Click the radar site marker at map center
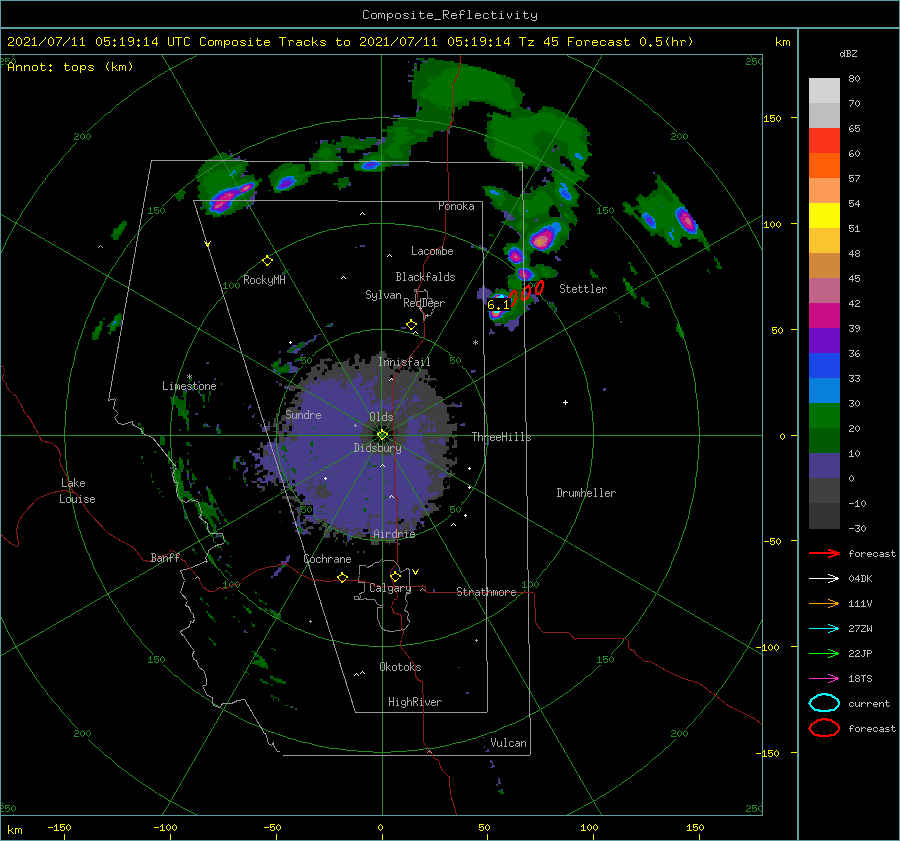This screenshot has width=900, height=841. (x=382, y=435)
